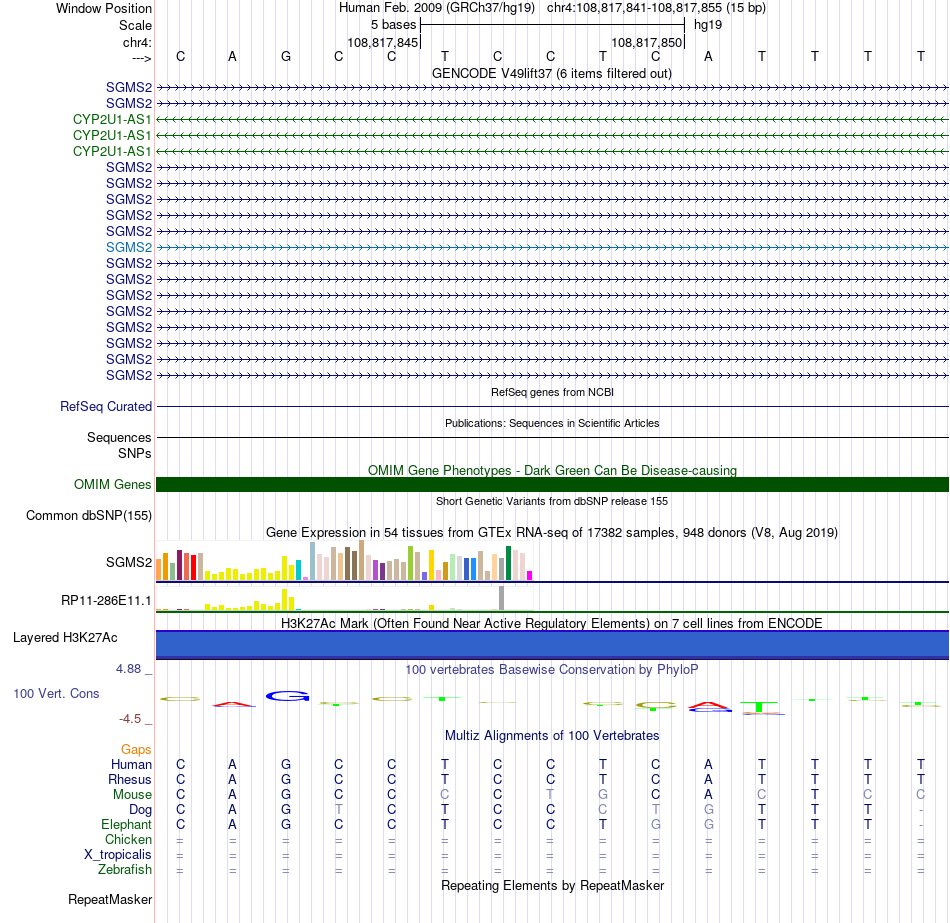This screenshot has width=950, height=923.
Task: Click the Dog alignment row label
Action: (140, 810)
